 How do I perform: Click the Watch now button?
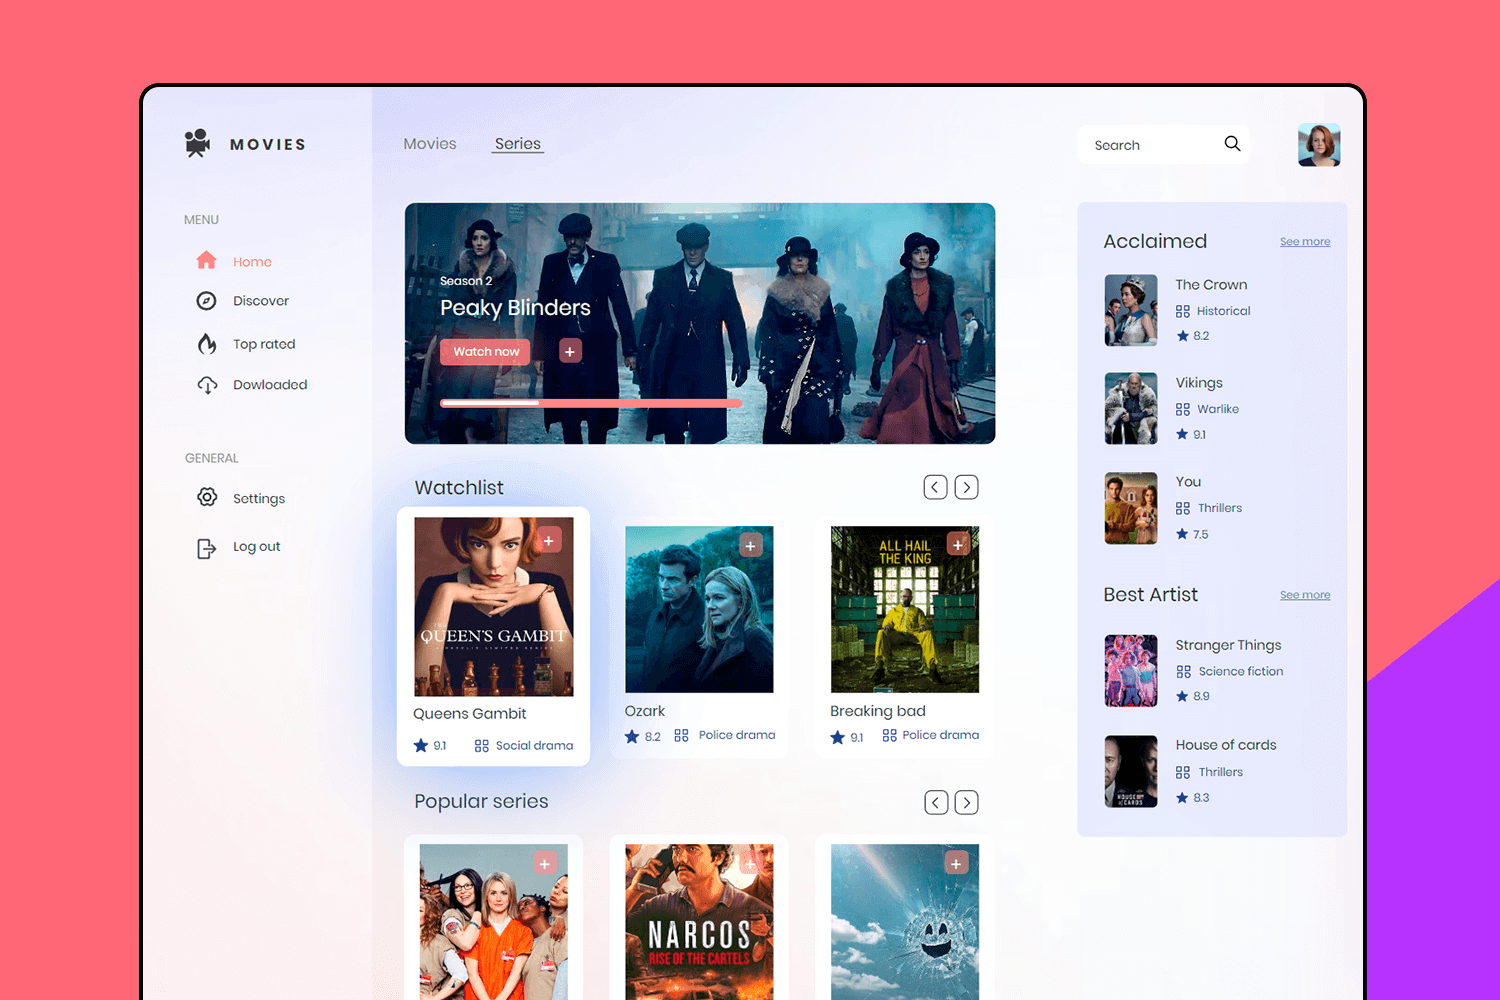point(486,351)
